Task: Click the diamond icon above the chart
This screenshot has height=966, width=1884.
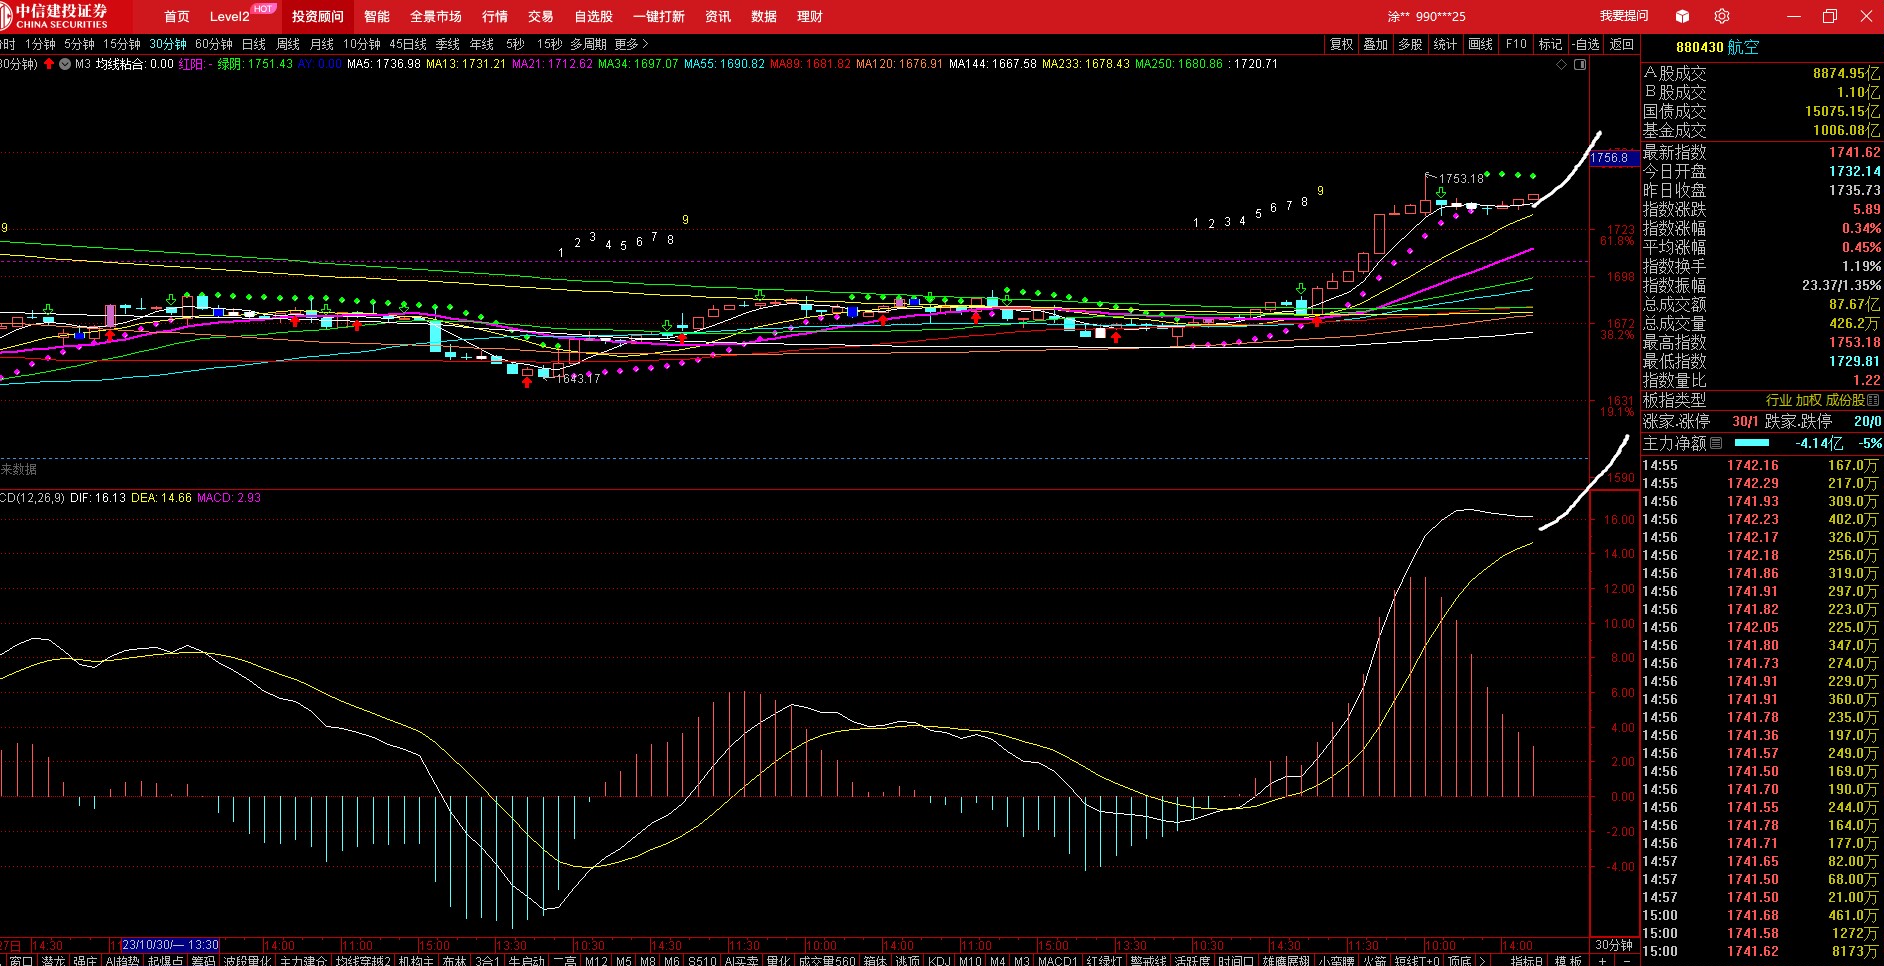Action: (x=1561, y=64)
